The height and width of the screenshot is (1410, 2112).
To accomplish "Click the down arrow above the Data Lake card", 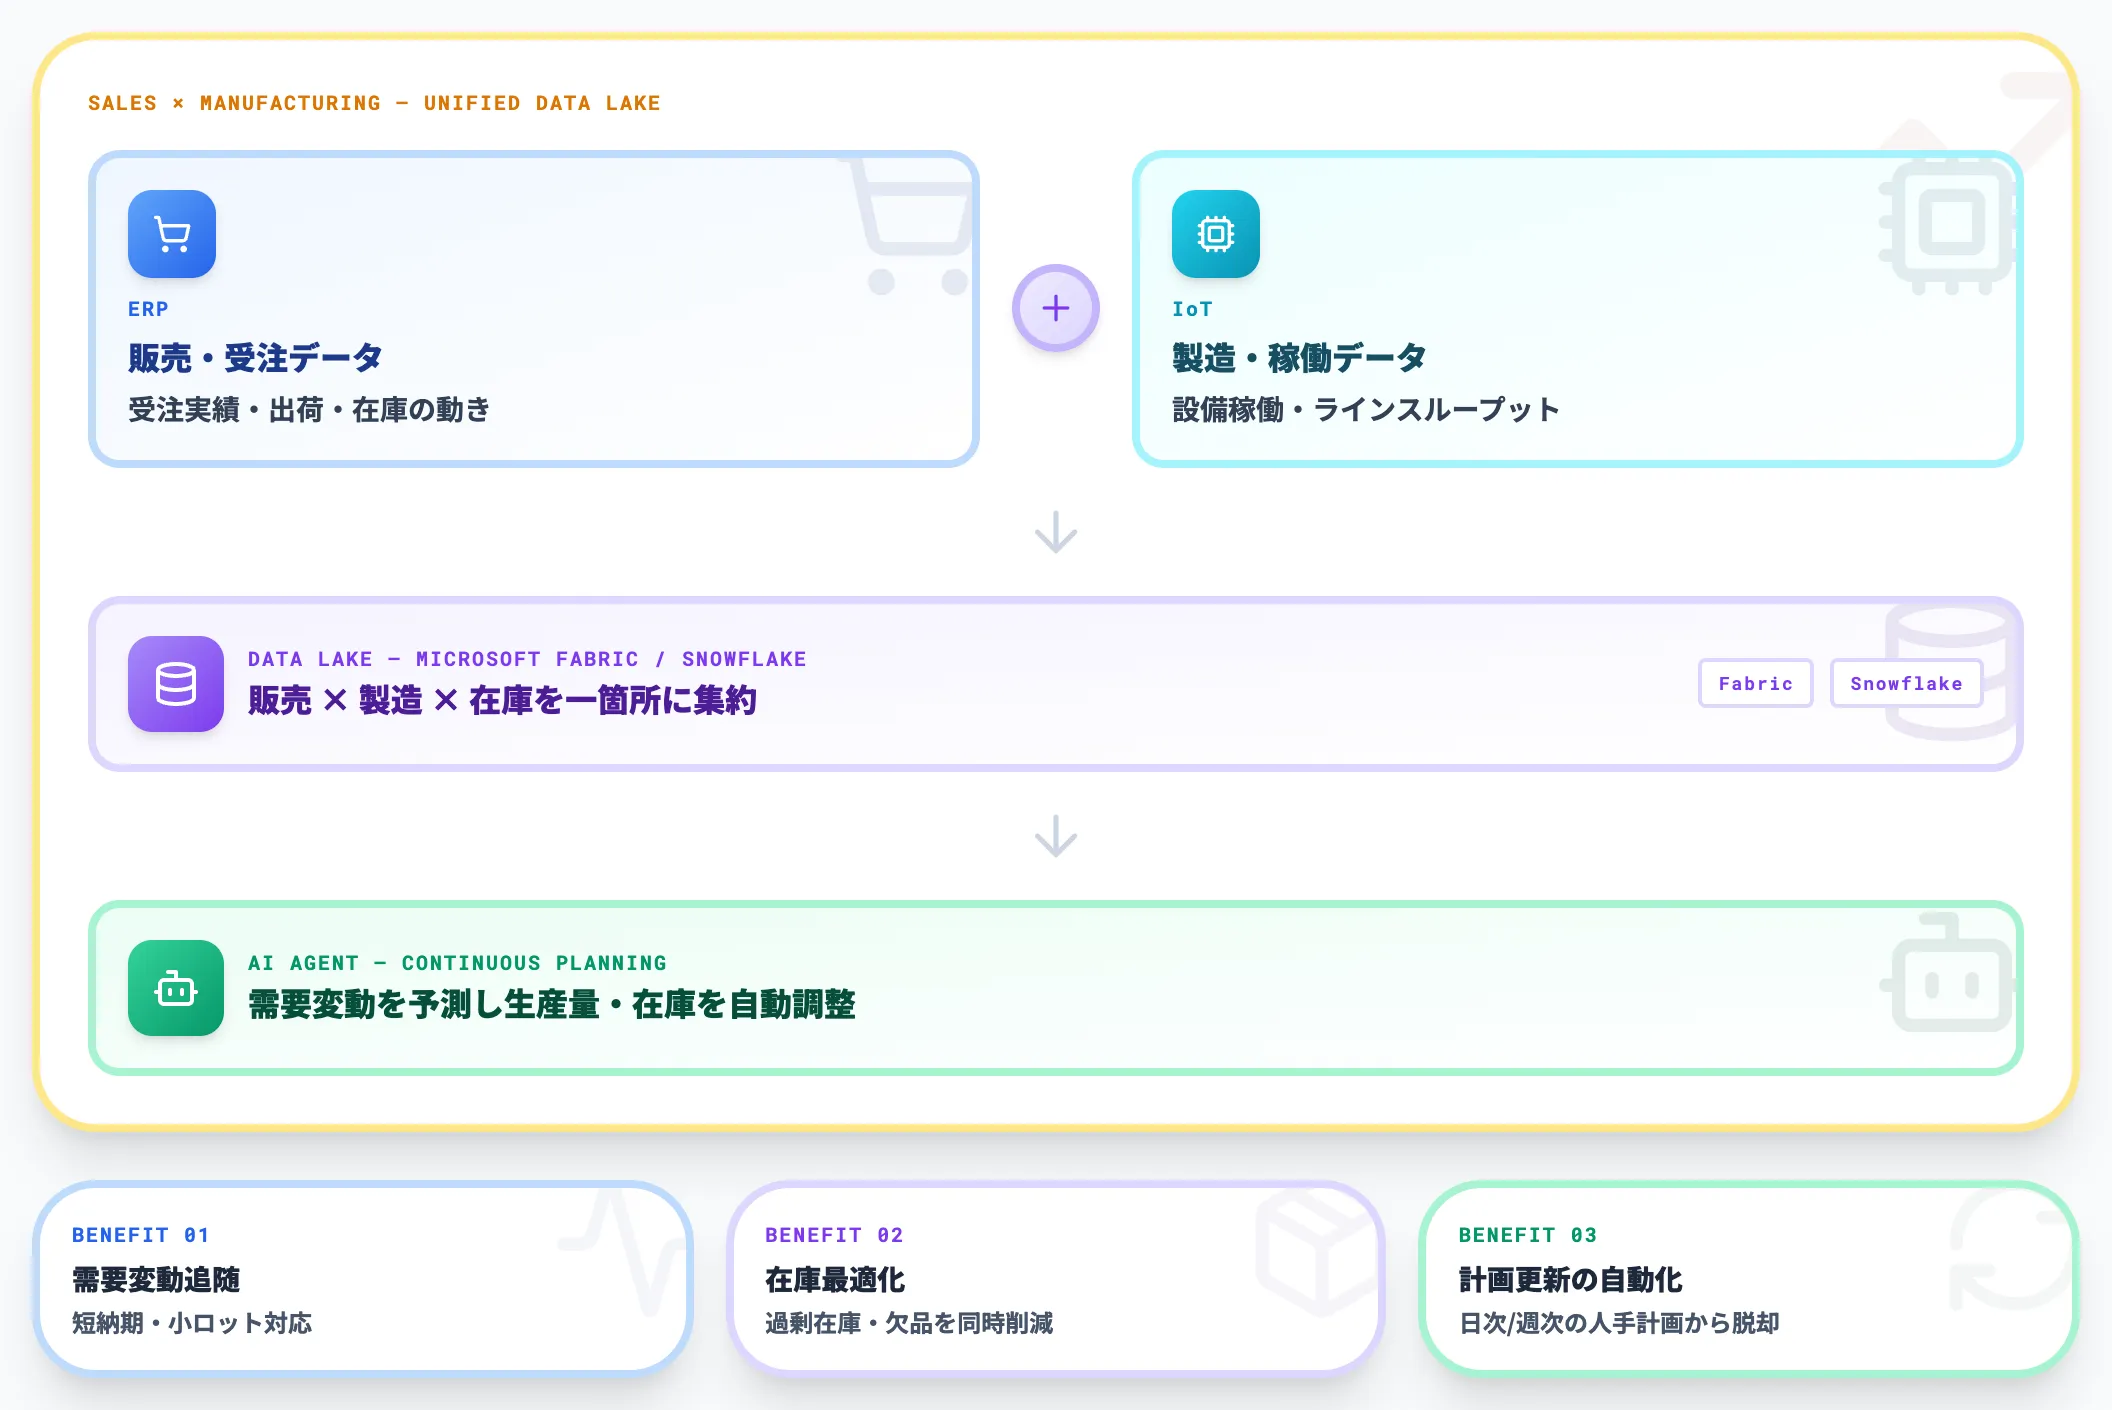I will 1055,532.
